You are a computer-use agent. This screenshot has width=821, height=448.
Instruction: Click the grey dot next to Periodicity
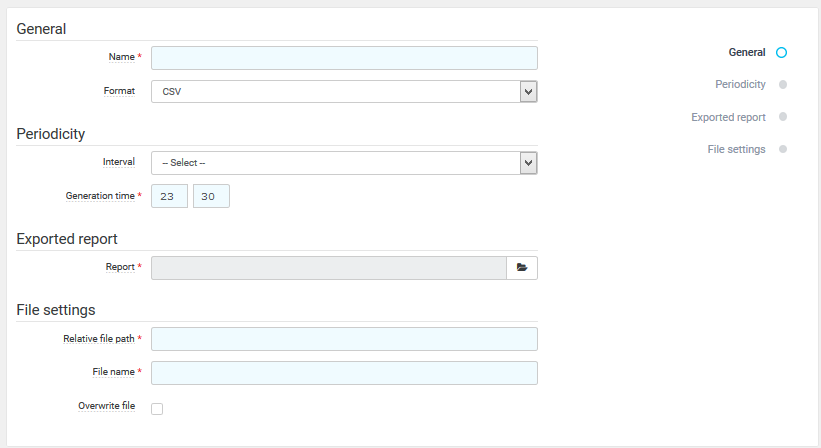click(783, 85)
